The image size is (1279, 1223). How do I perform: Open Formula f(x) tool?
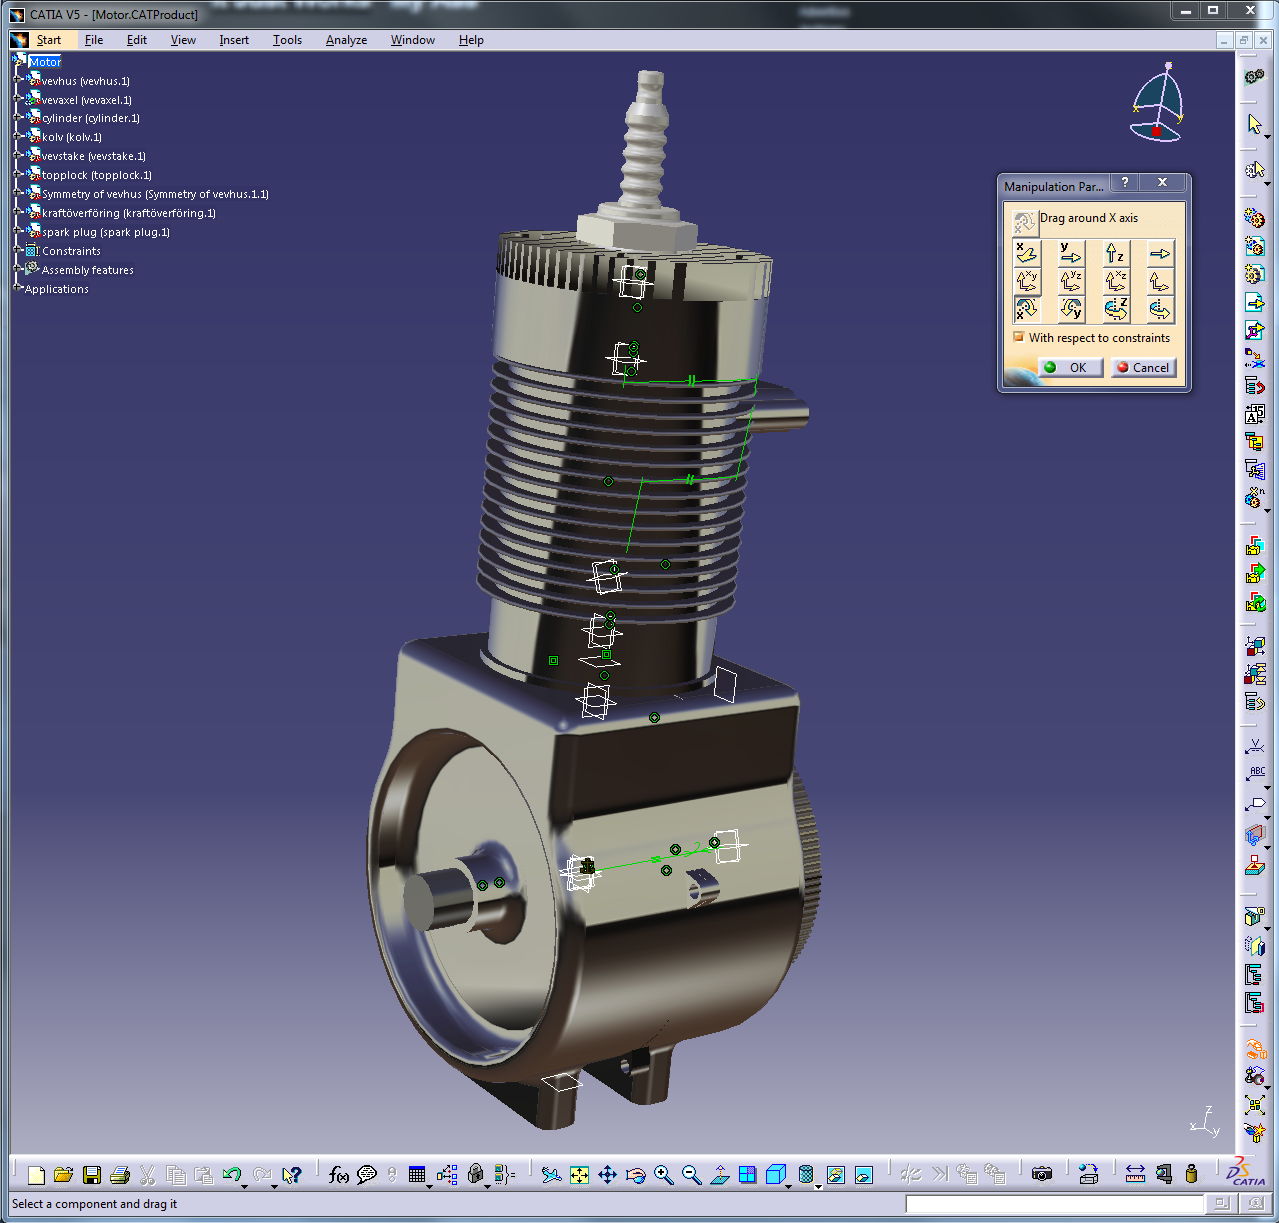tap(338, 1175)
